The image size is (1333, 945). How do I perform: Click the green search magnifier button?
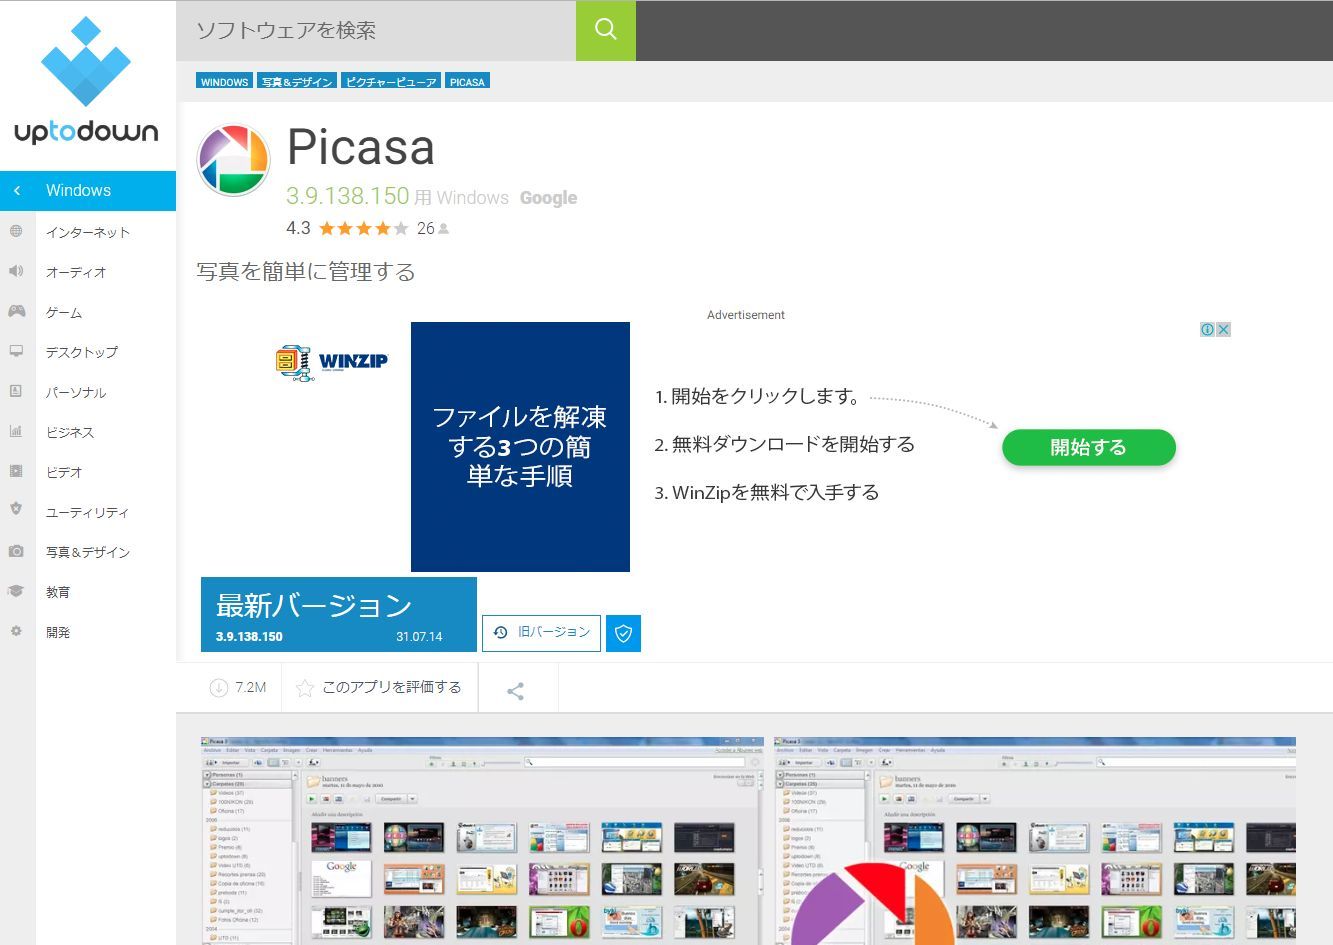[606, 30]
